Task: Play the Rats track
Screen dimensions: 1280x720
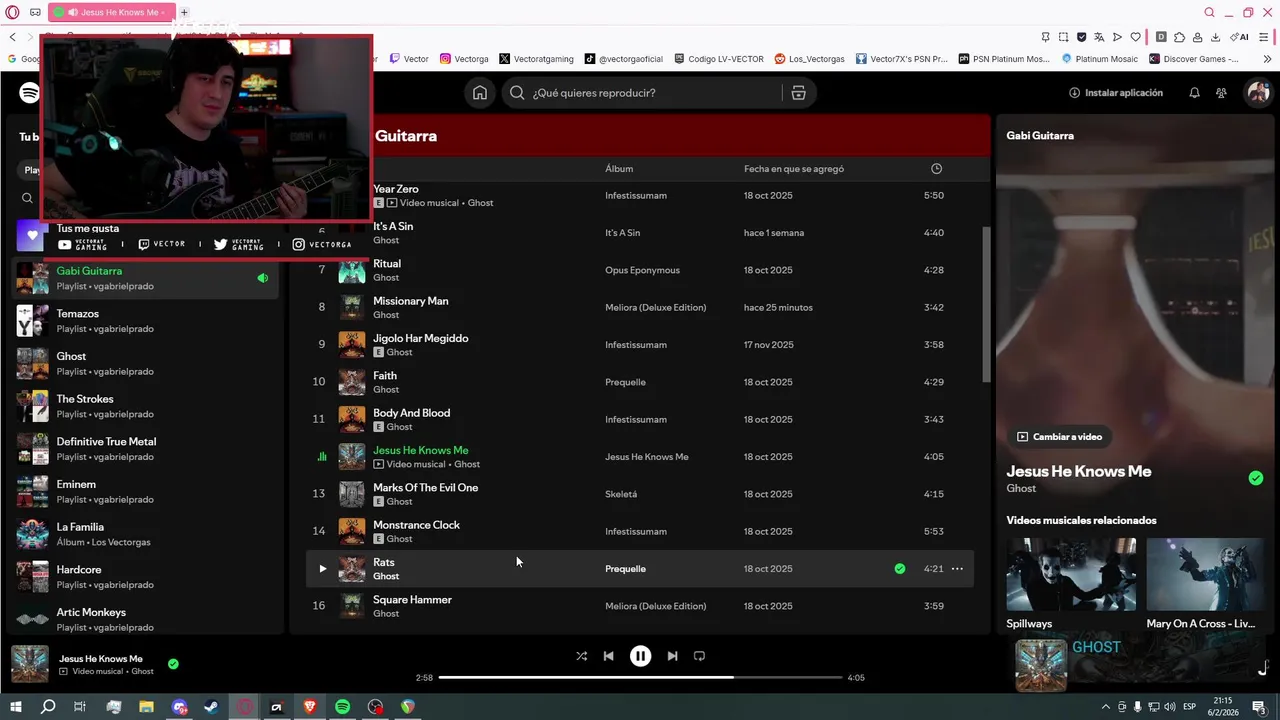Action: click(322, 569)
